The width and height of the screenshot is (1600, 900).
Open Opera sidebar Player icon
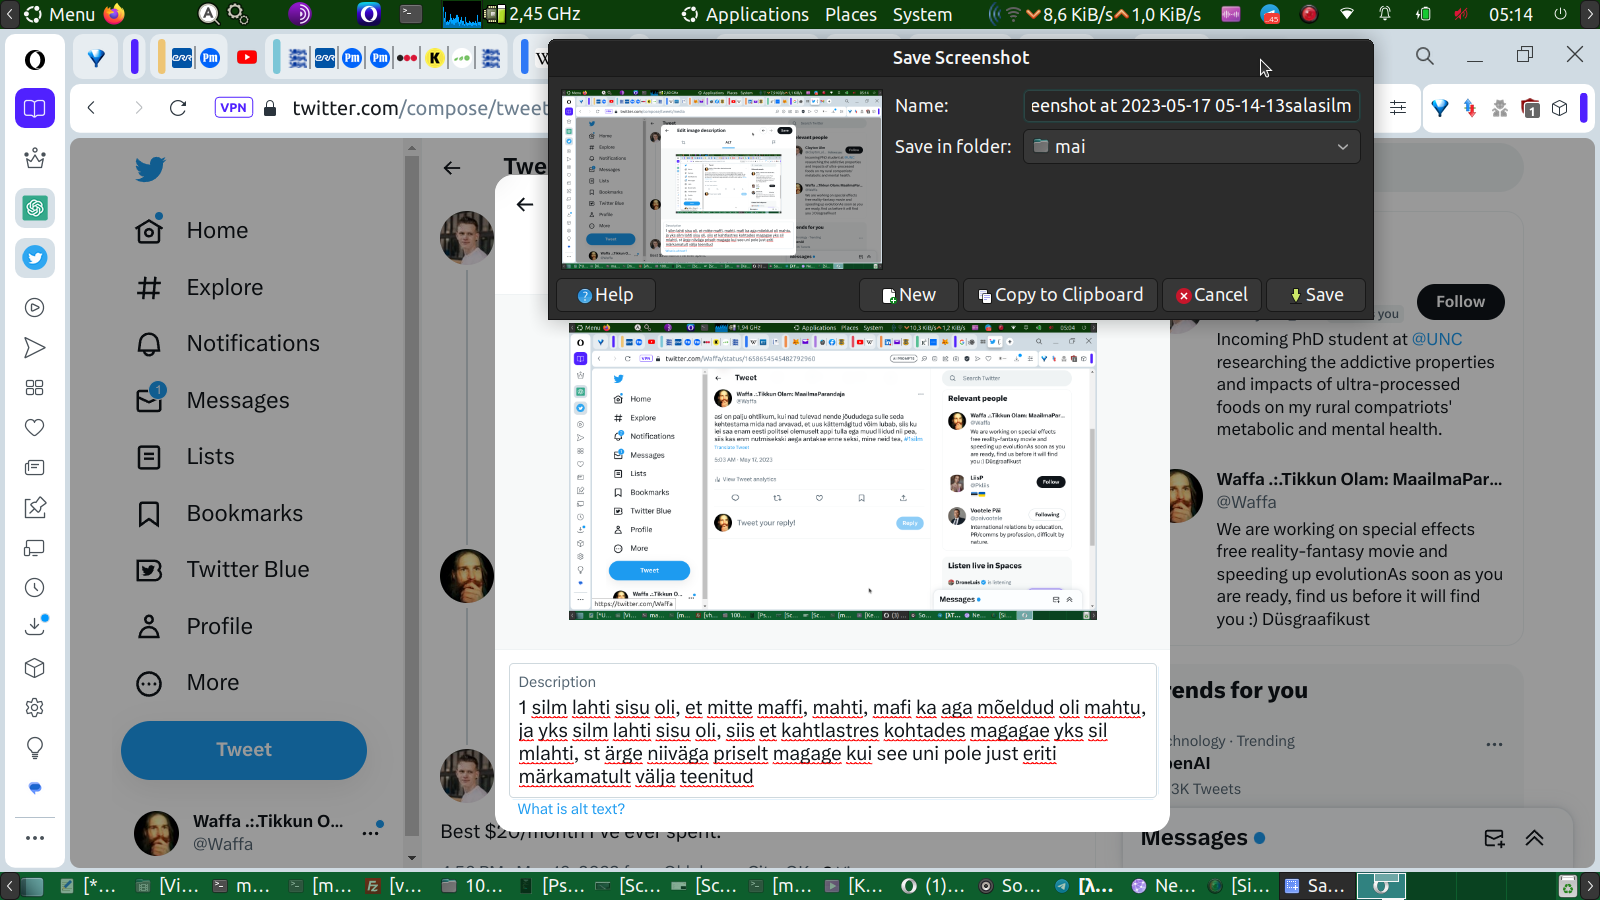point(35,308)
